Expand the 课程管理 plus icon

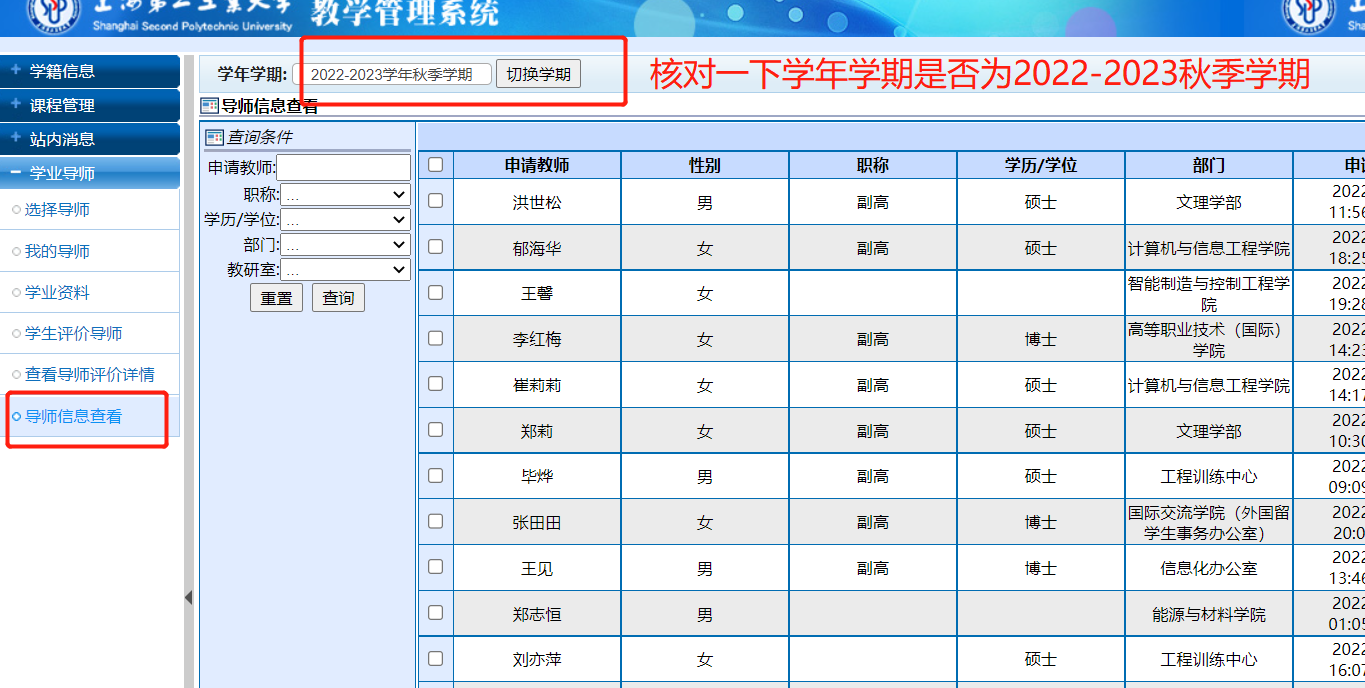[x=15, y=105]
